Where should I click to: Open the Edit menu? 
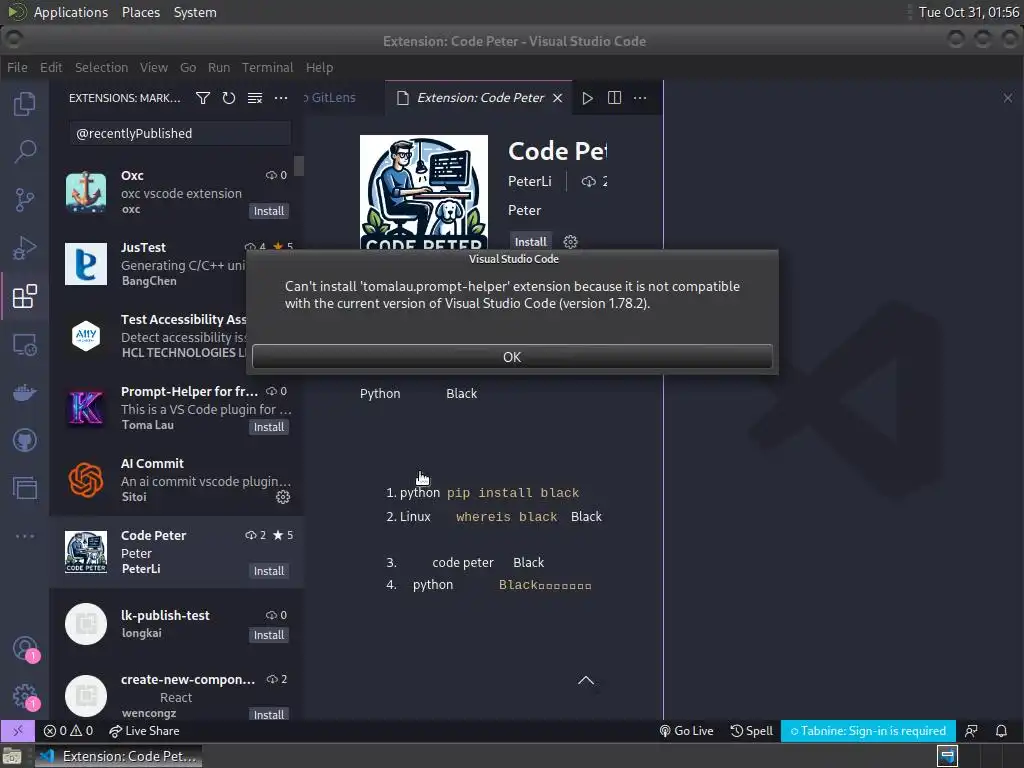[x=51, y=67]
